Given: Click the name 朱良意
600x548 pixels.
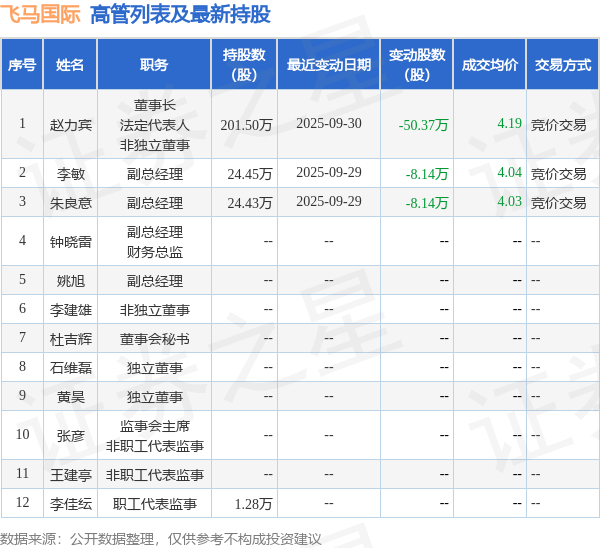Looking at the screenshot, I should point(71,203).
